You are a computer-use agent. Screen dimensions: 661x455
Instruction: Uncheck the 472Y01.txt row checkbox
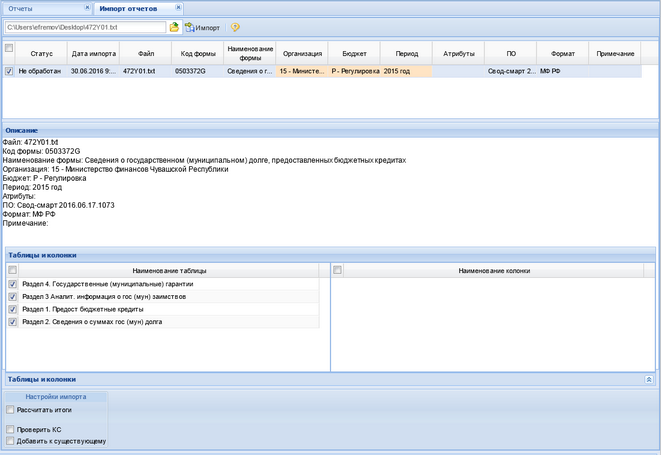[9, 71]
